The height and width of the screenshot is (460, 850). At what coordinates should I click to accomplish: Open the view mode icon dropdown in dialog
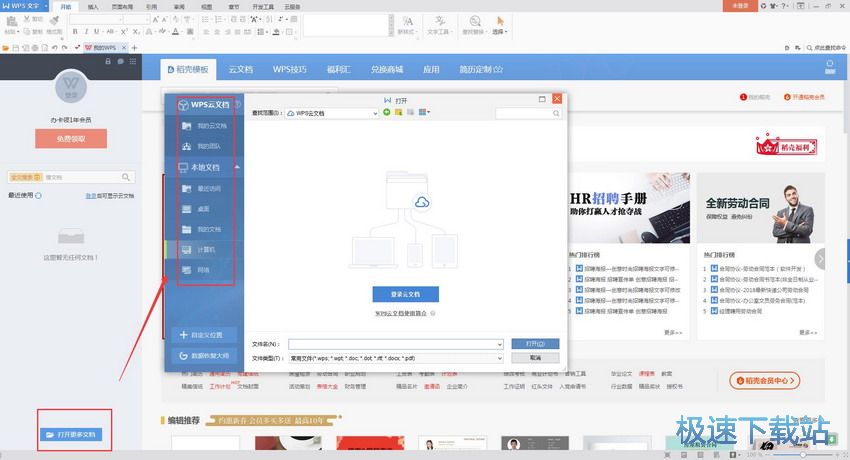[424, 112]
